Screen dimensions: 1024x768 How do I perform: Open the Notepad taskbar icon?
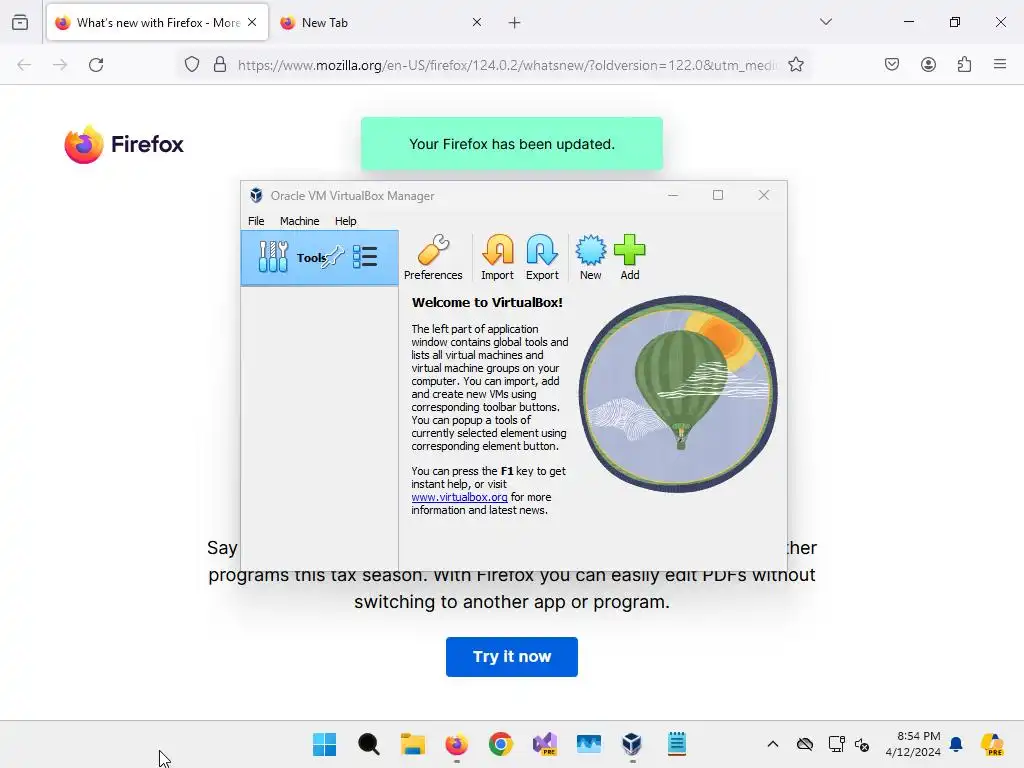pos(677,744)
